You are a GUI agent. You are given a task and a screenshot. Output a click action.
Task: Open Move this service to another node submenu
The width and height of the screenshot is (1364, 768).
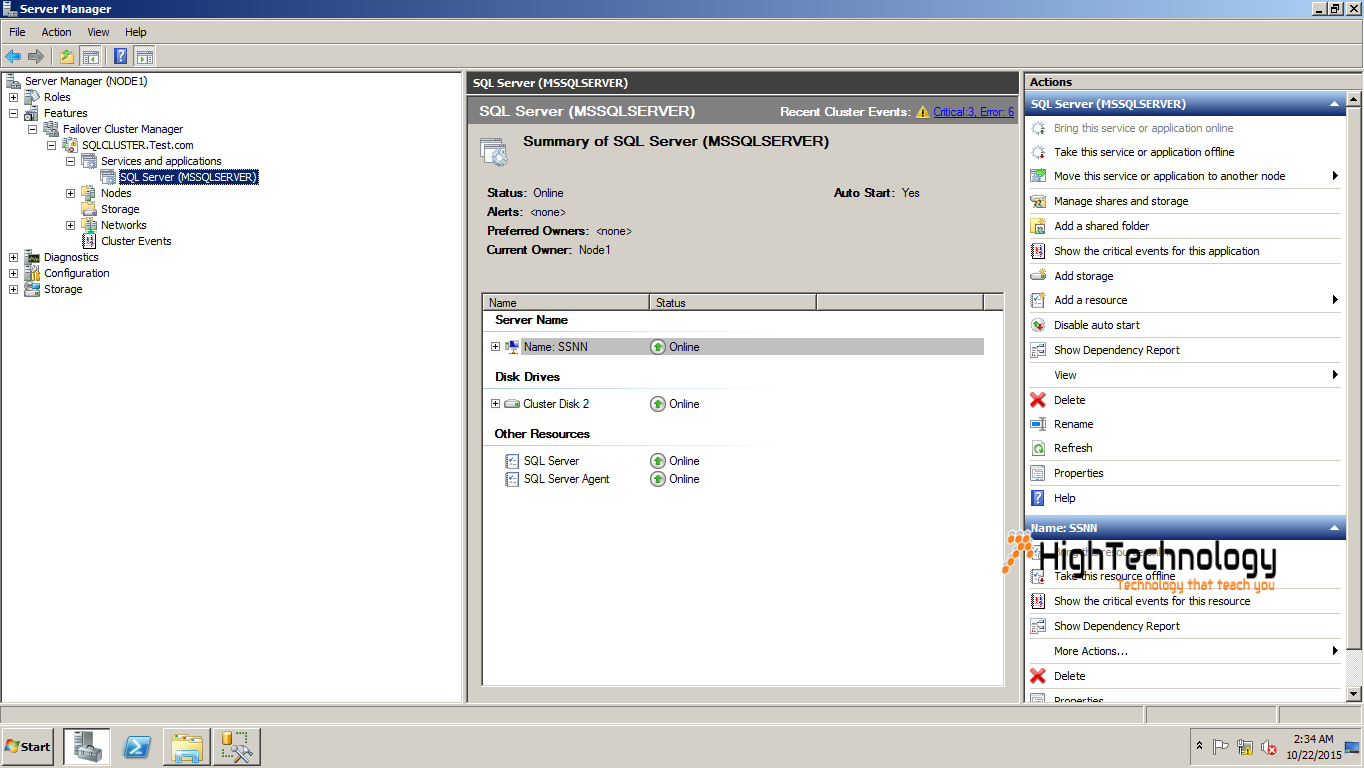click(1335, 176)
